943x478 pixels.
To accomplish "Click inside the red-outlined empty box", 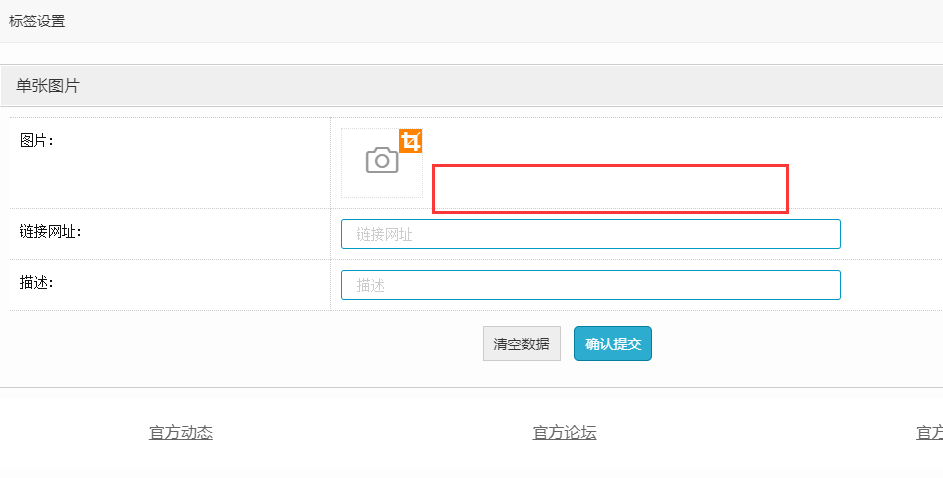I will click(x=610, y=189).
